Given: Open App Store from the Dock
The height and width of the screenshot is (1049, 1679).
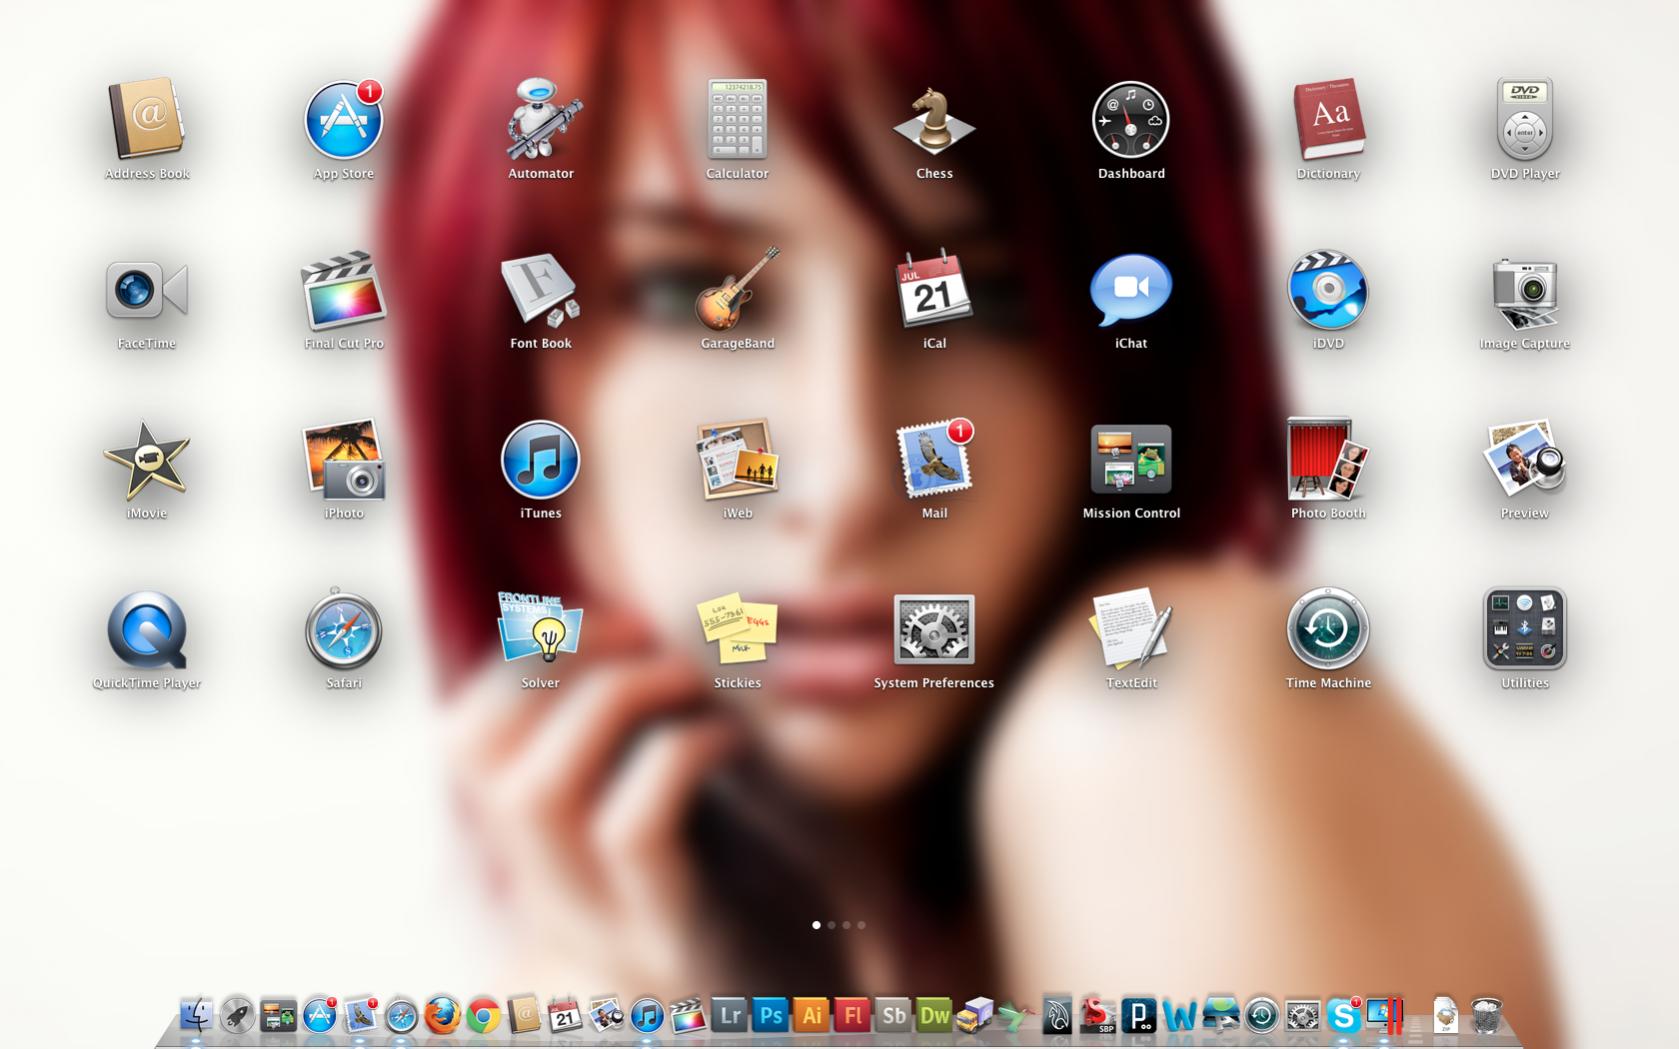Looking at the screenshot, I should [320, 1015].
